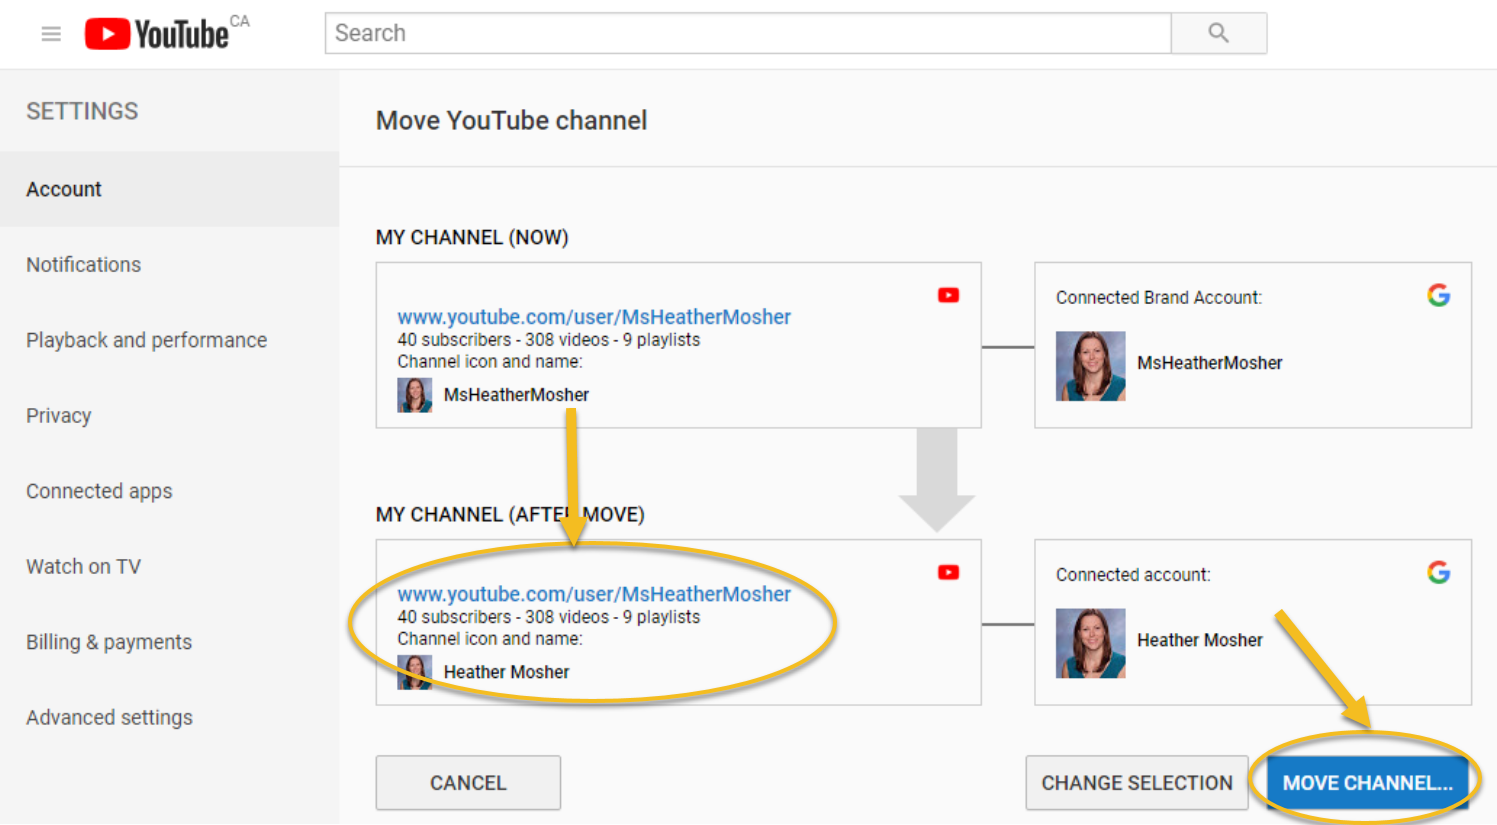The width and height of the screenshot is (1497, 825).
Task: Click MsHeatherMosher channel name in current channel card
Action: coord(516,395)
